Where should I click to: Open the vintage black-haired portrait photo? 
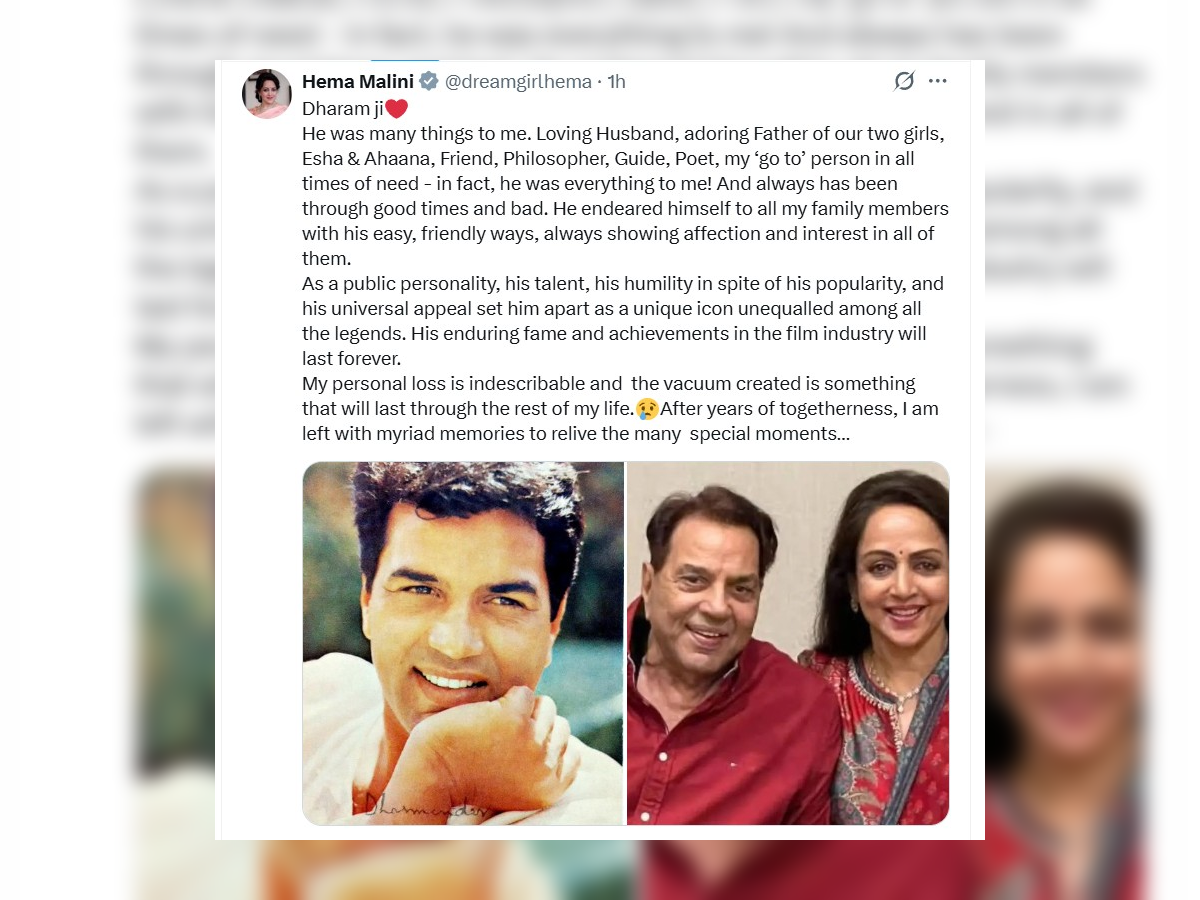463,643
